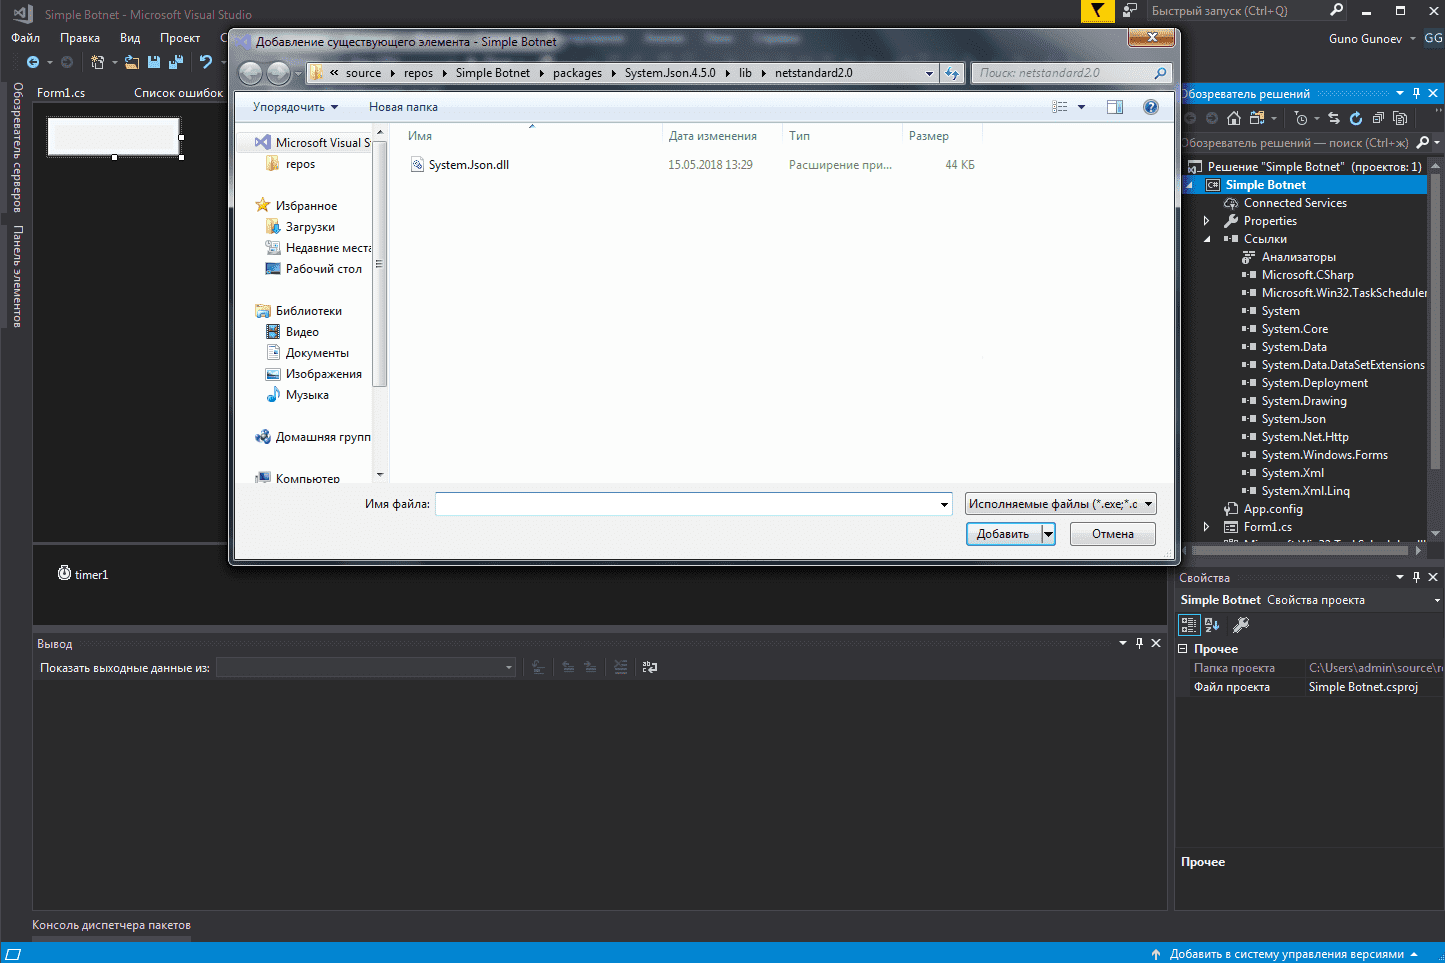
Task: Click sync with active document icon
Action: pyautogui.click(x=1334, y=118)
